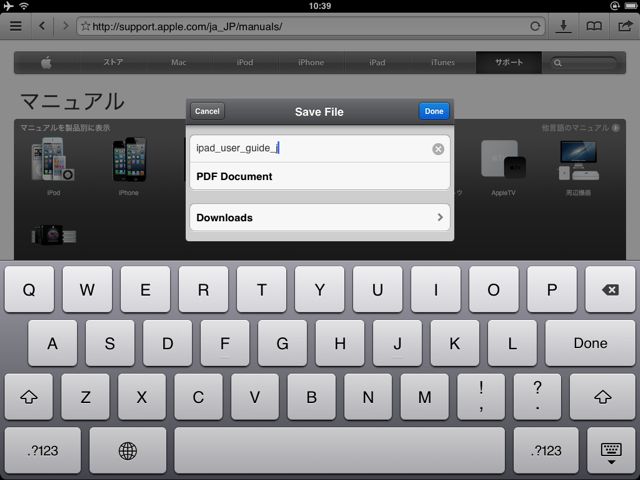Tap the PDF Document type row

[320, 176]
